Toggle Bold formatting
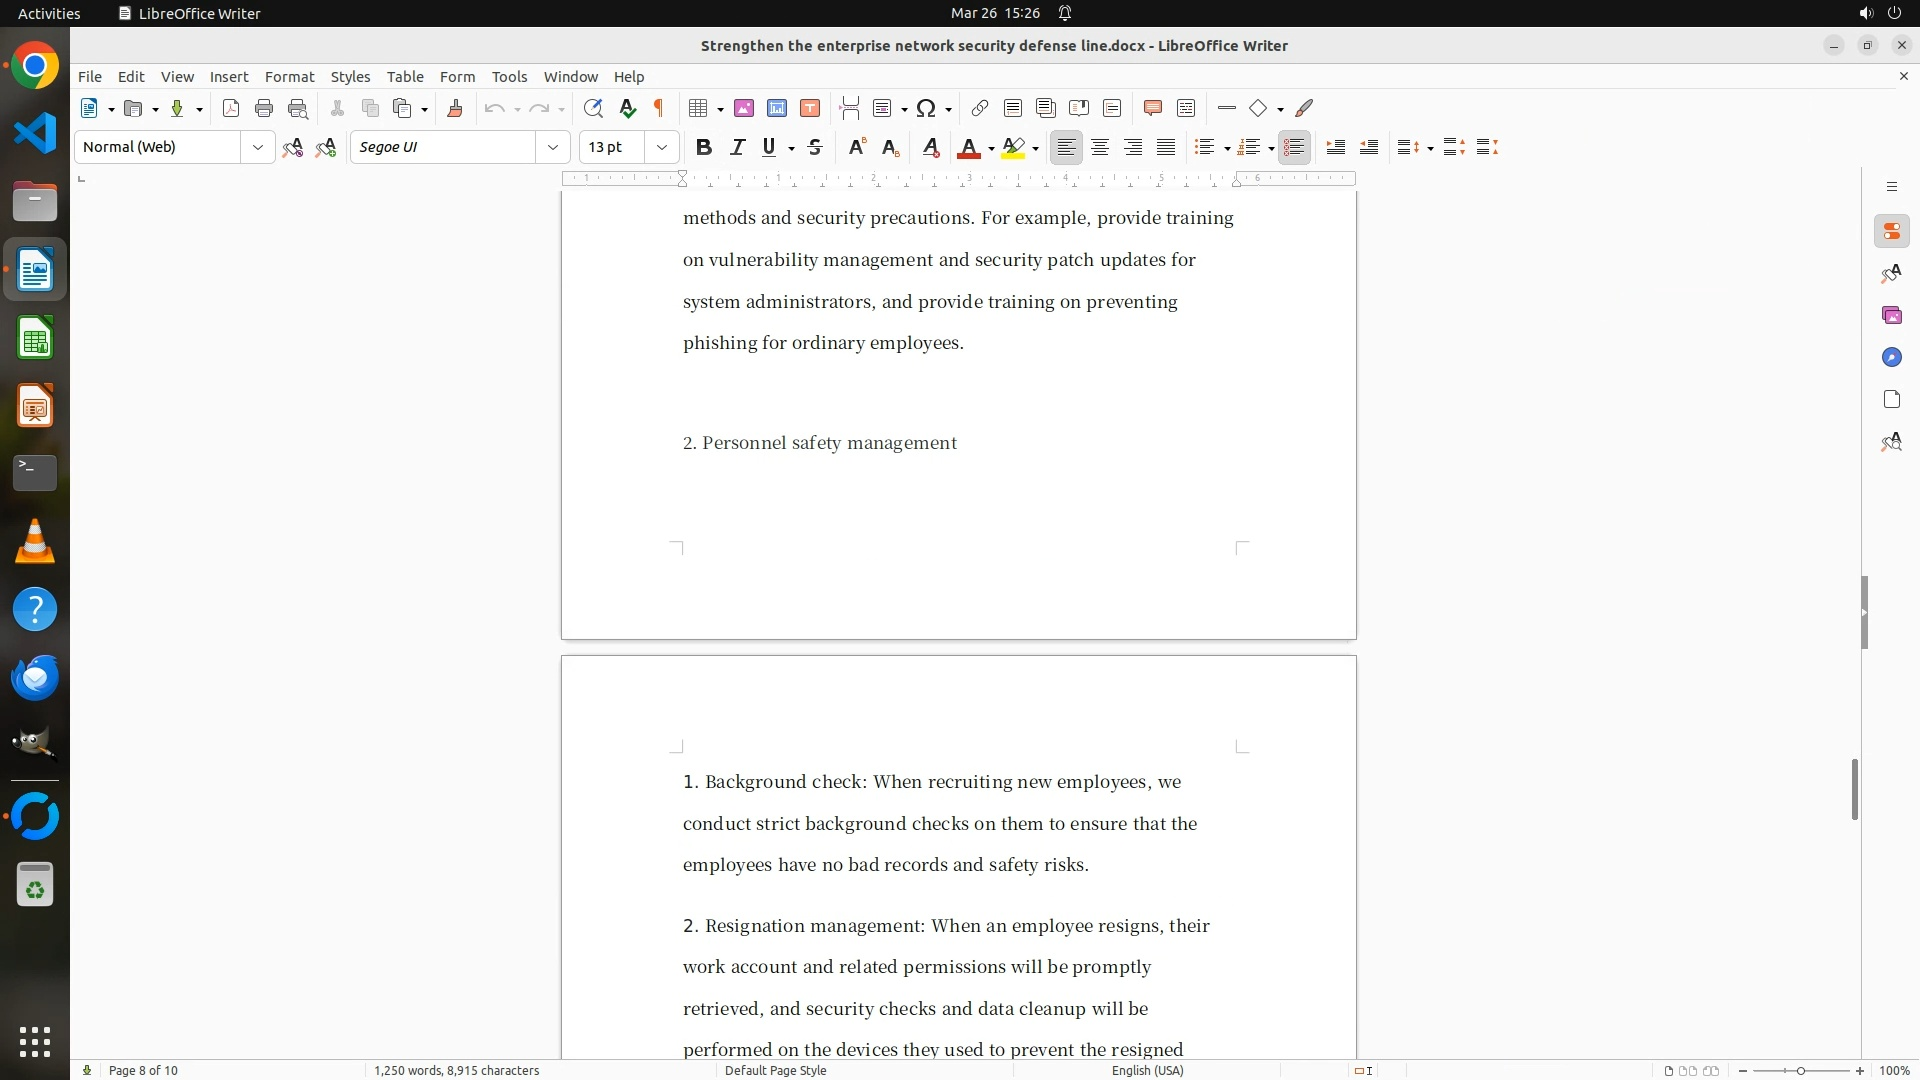Image resolution: width=1920 pixels, height=1080 pixels. point(704,148)
